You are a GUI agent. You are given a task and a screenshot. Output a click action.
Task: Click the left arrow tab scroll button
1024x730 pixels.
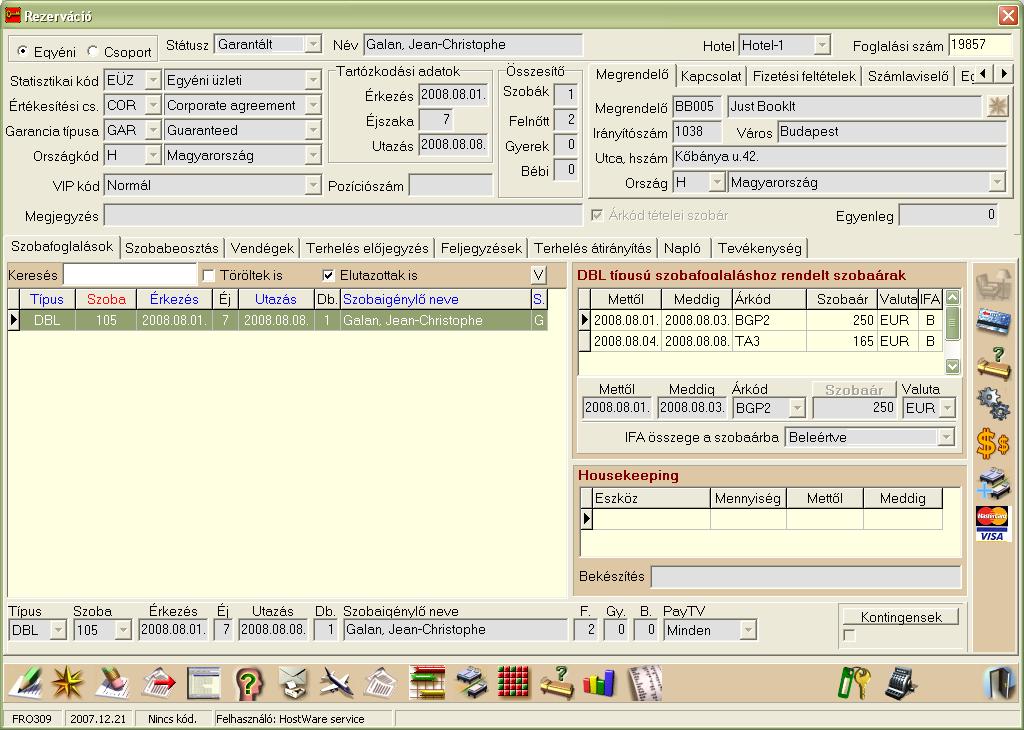tap(984, 74)
